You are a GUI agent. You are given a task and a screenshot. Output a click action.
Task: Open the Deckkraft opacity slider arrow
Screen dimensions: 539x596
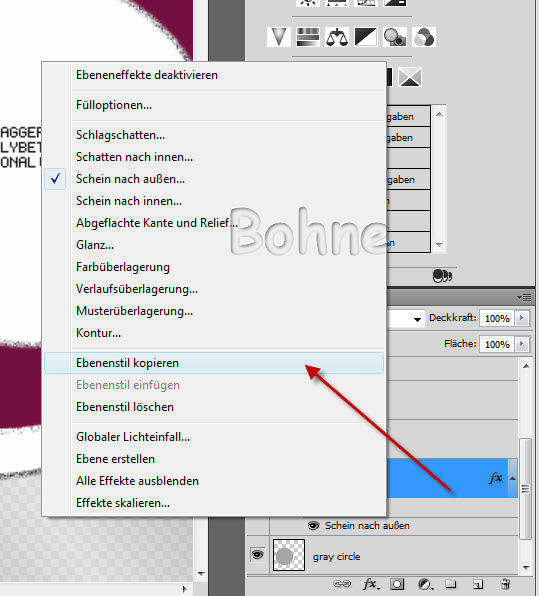[x=522, y=318]
